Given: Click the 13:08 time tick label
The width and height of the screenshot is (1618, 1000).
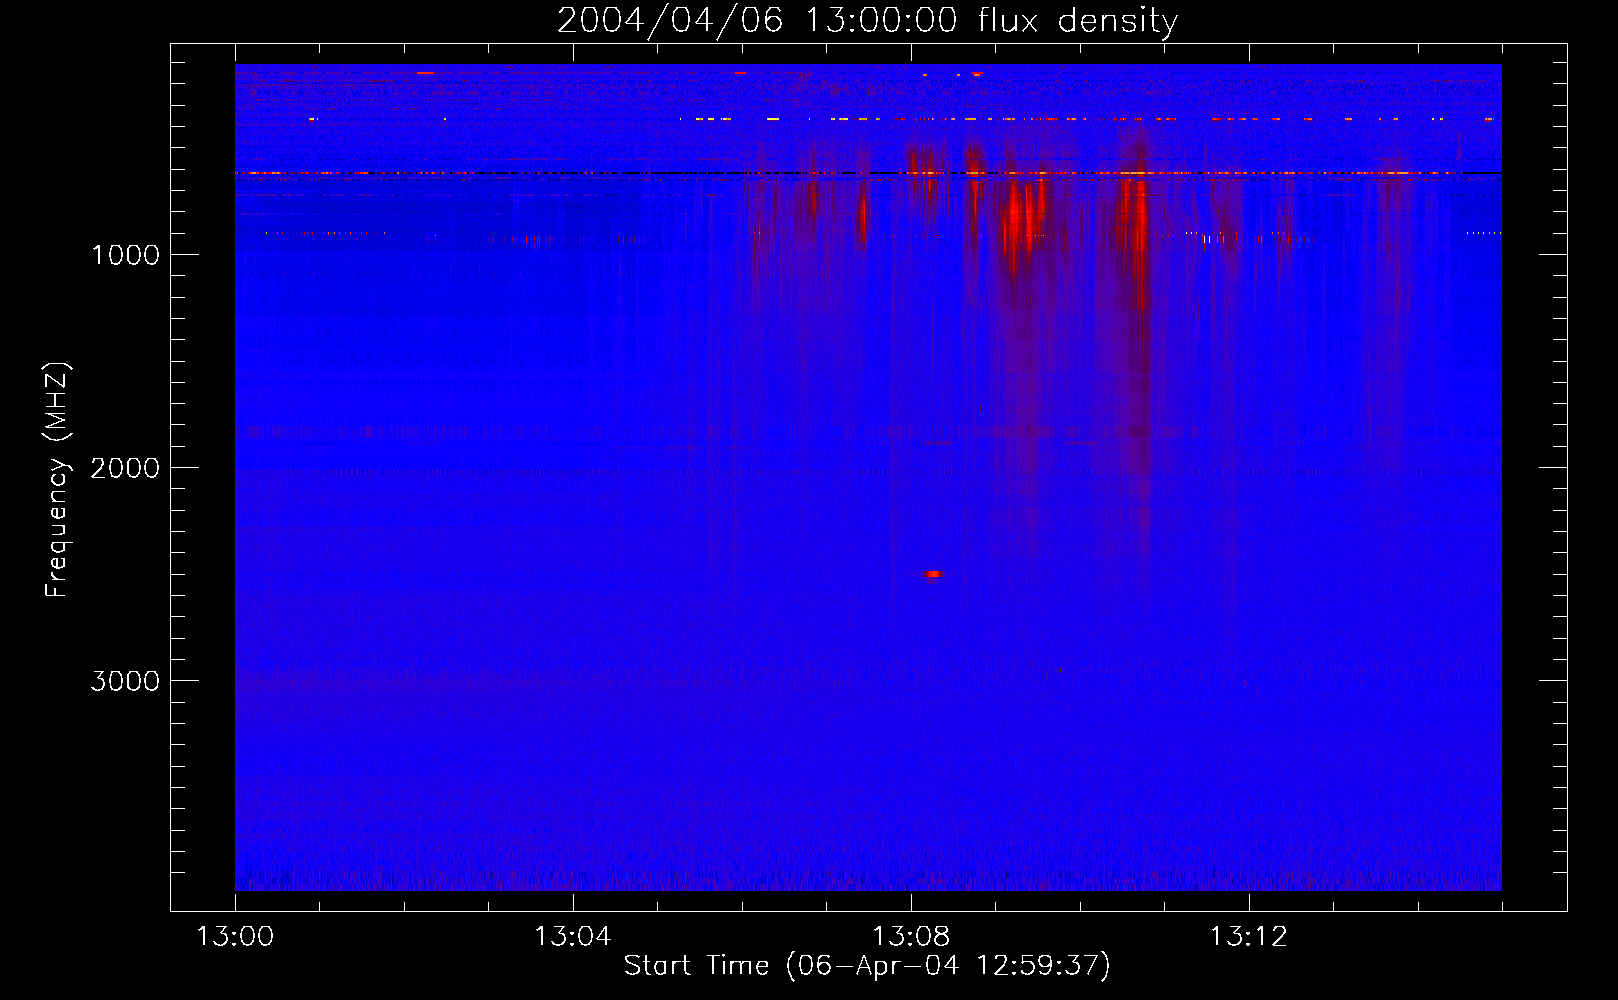Looking at the screenshot, I should [x=910, y=937].
